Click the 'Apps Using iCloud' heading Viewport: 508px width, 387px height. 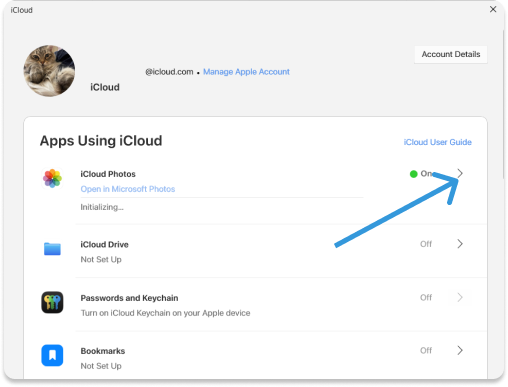pos(101,141)
